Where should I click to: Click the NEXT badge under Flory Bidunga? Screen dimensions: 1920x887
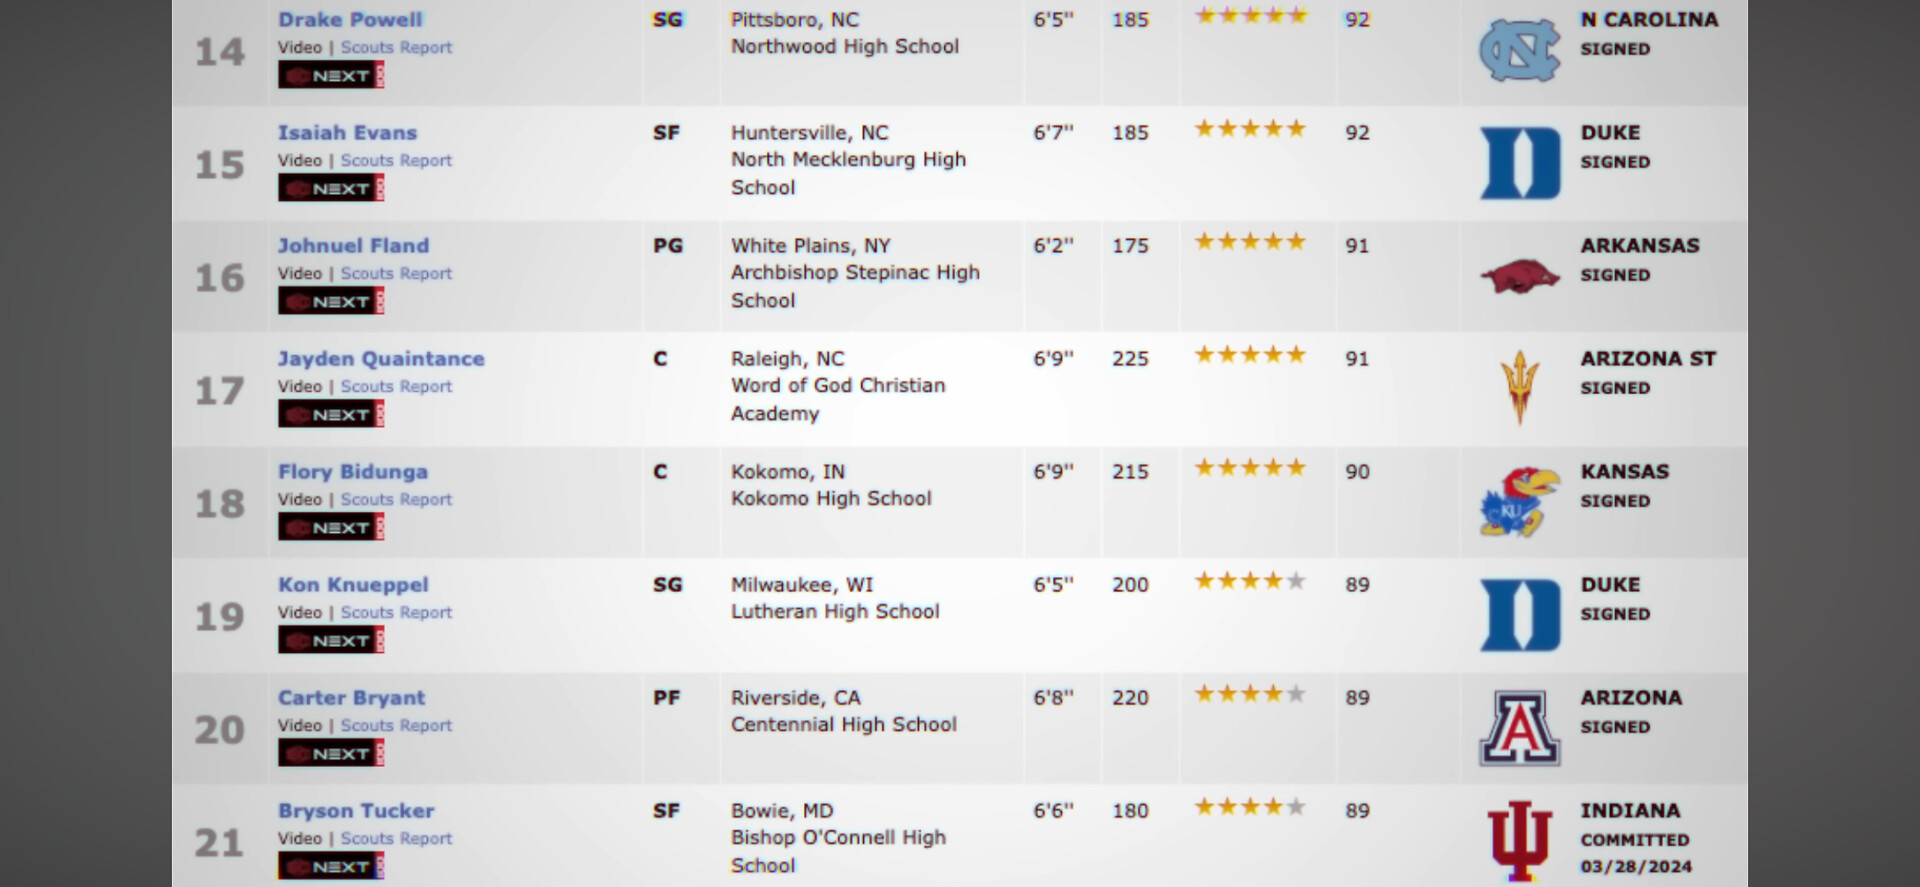[x=331, y=528]
